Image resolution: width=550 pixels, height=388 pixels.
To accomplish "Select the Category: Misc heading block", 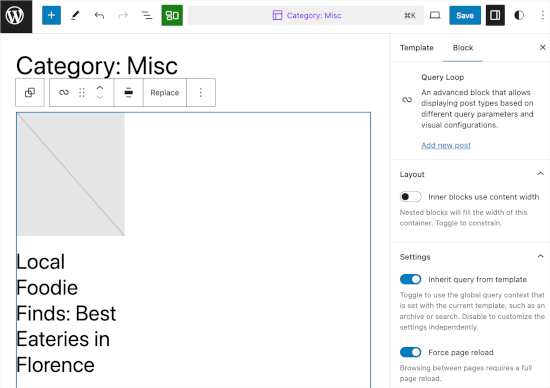I will pos(97,66).
